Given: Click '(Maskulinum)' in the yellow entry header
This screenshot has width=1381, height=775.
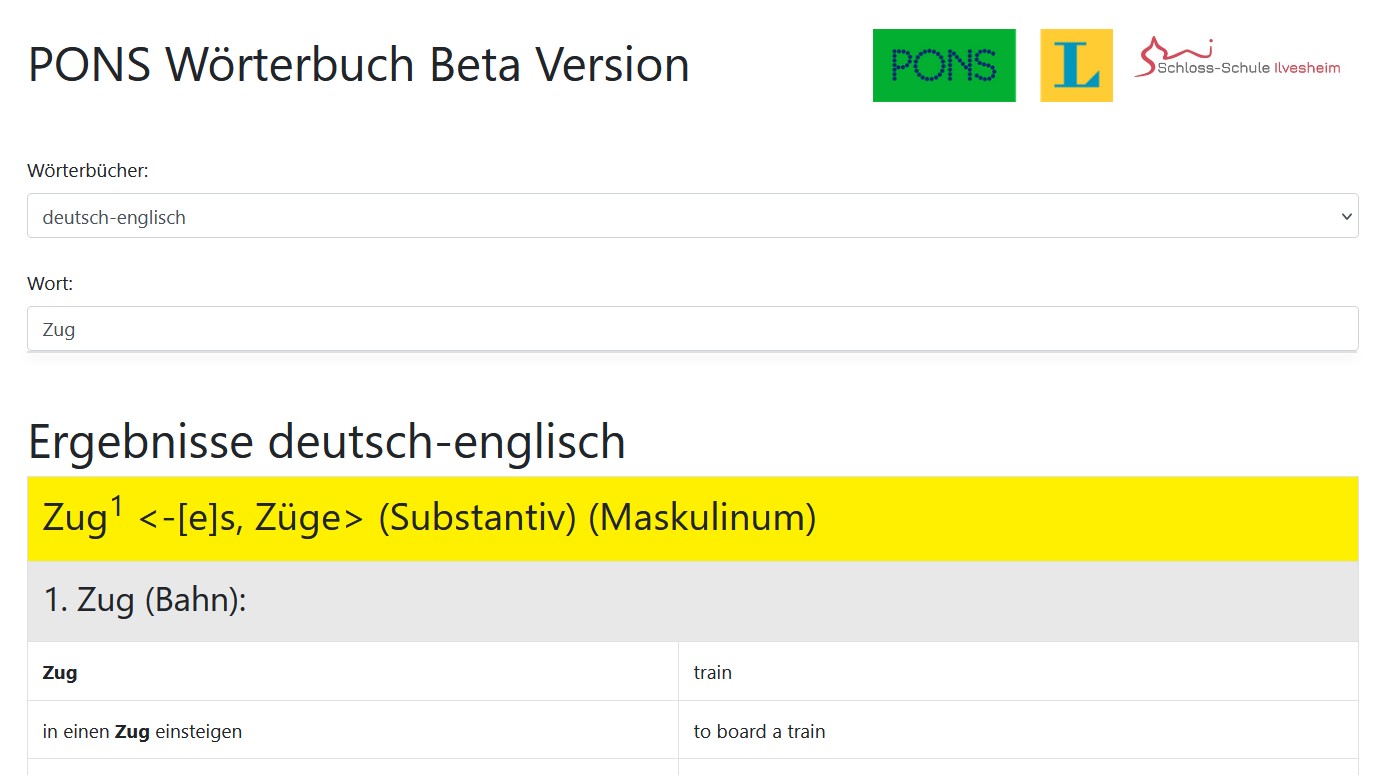Looking at the screenshot, I should (x=701, y=519).
